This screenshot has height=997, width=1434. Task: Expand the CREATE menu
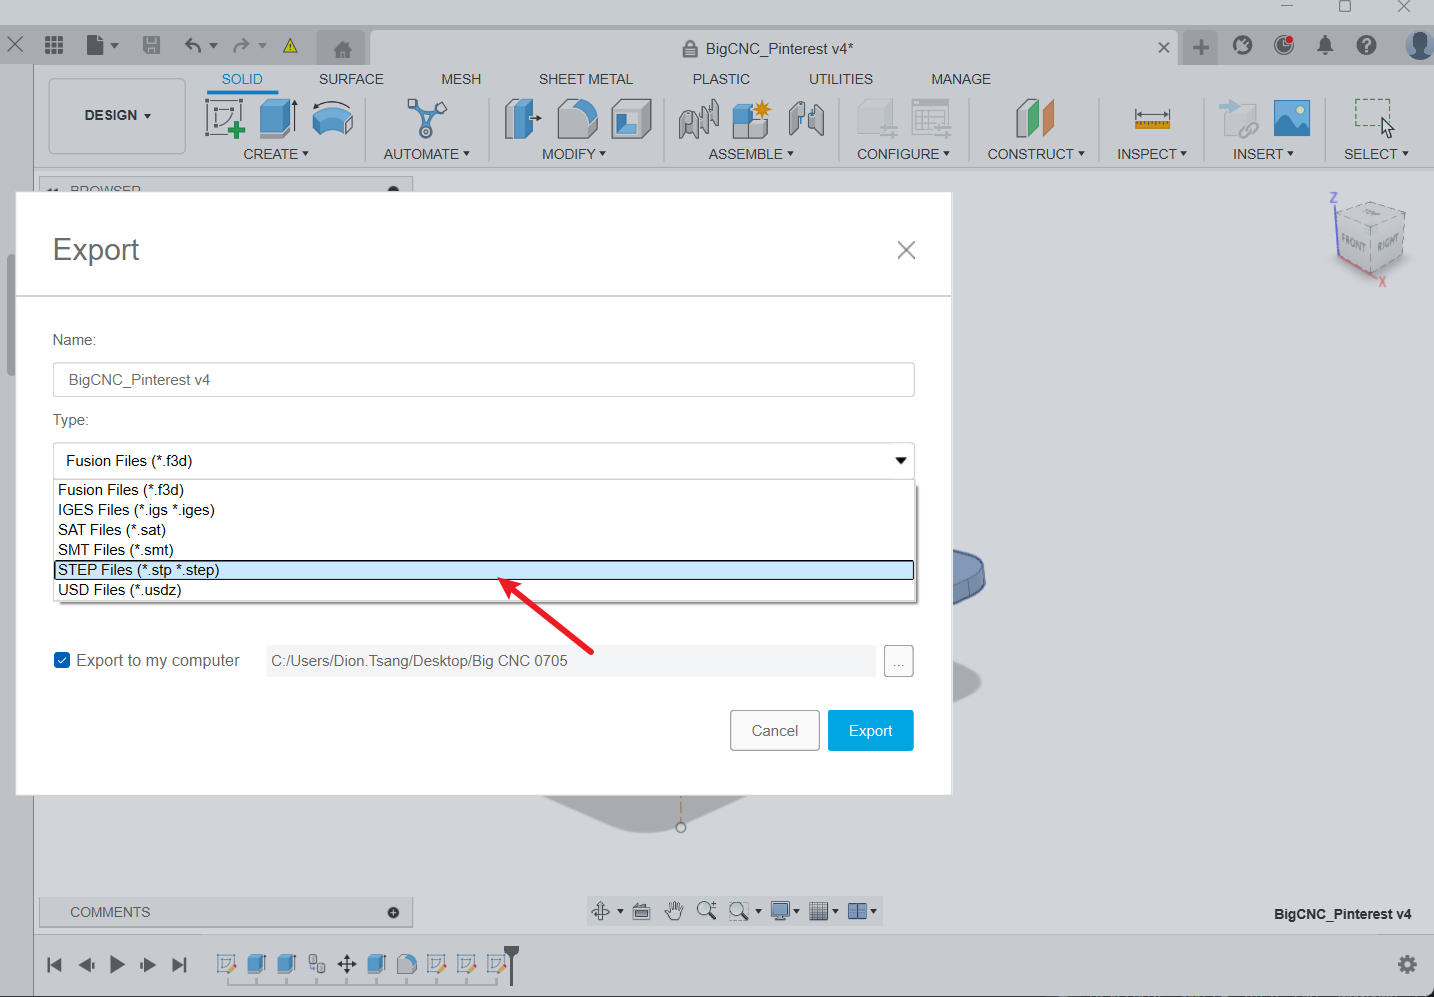[x=276, y=154]
